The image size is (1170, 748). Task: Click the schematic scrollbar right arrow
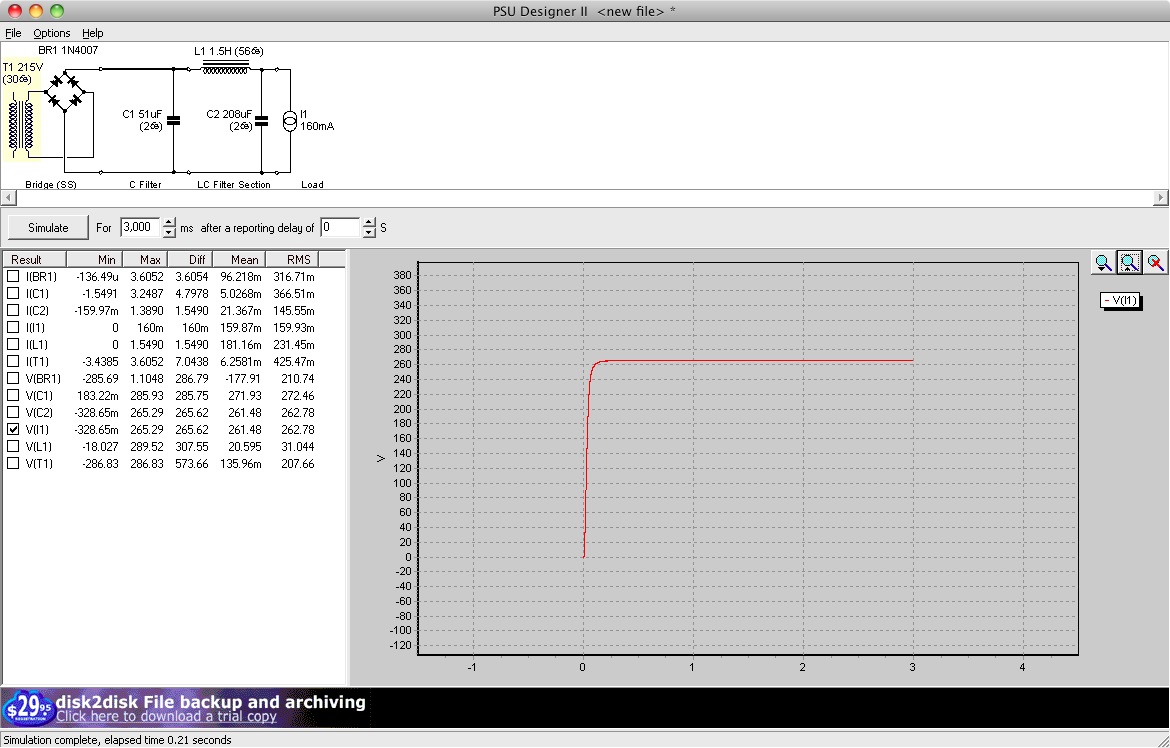1160,198
